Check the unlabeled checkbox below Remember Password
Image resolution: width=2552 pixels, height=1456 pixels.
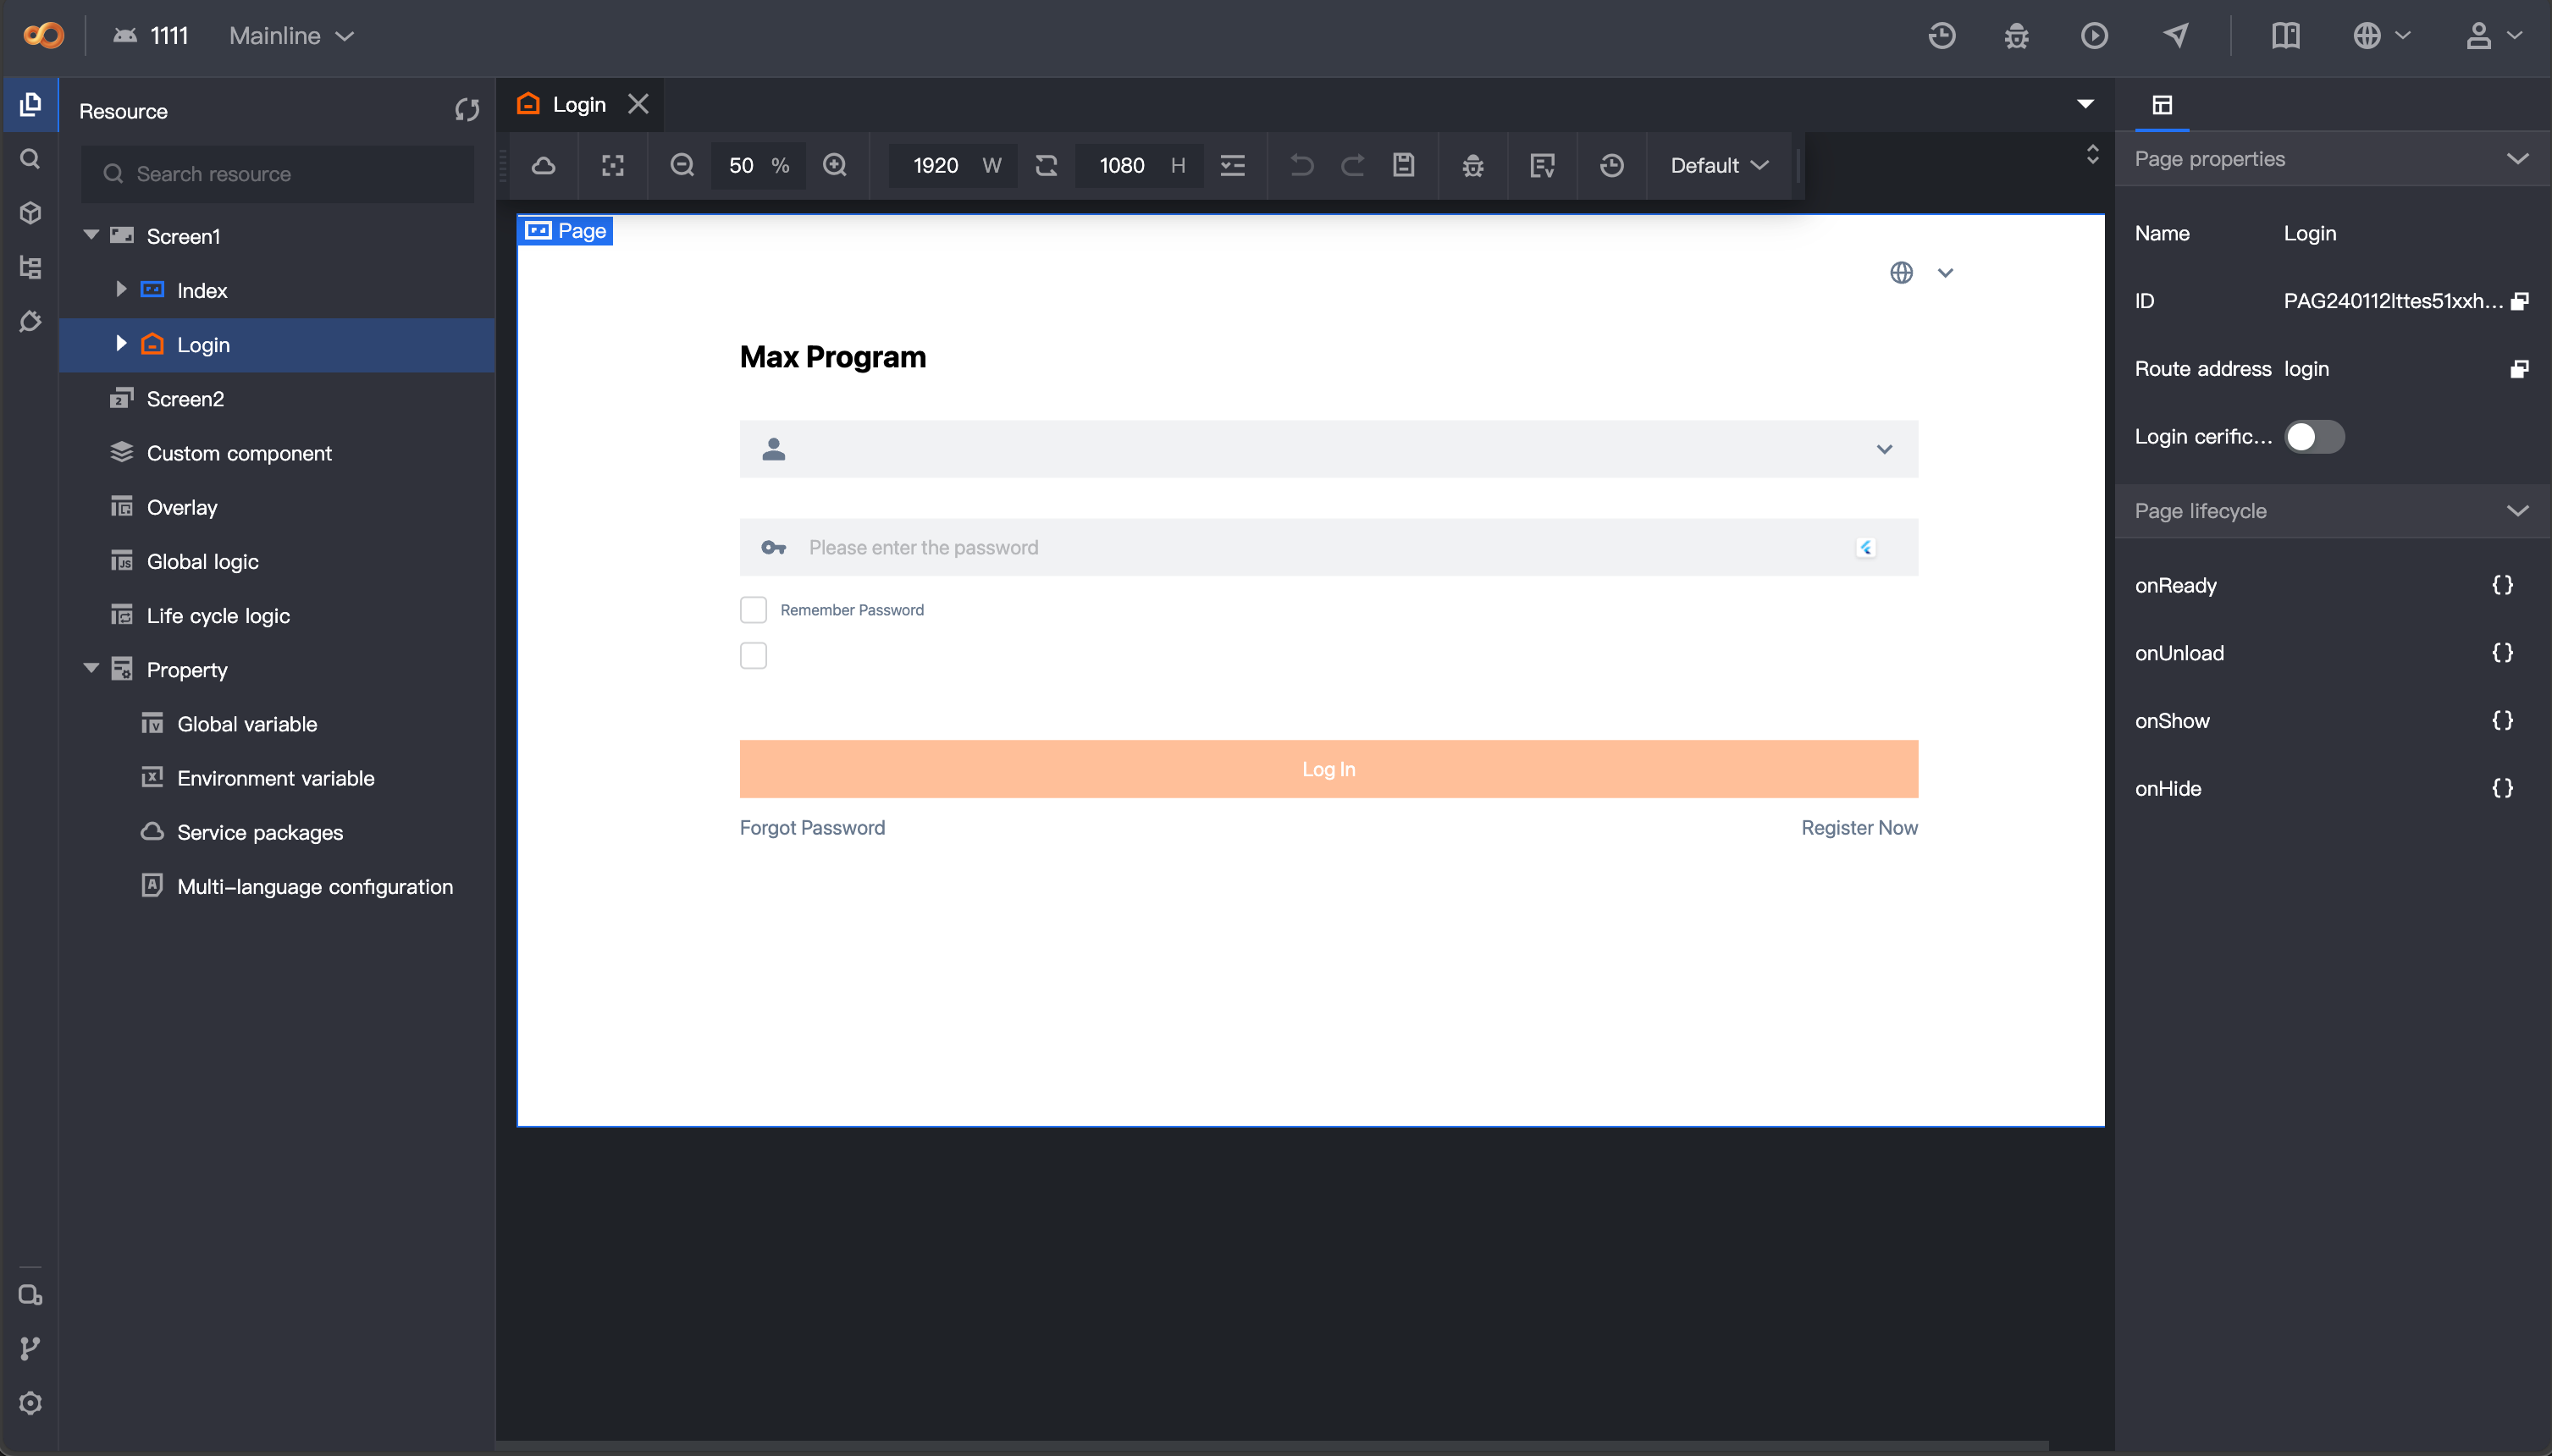753,656
